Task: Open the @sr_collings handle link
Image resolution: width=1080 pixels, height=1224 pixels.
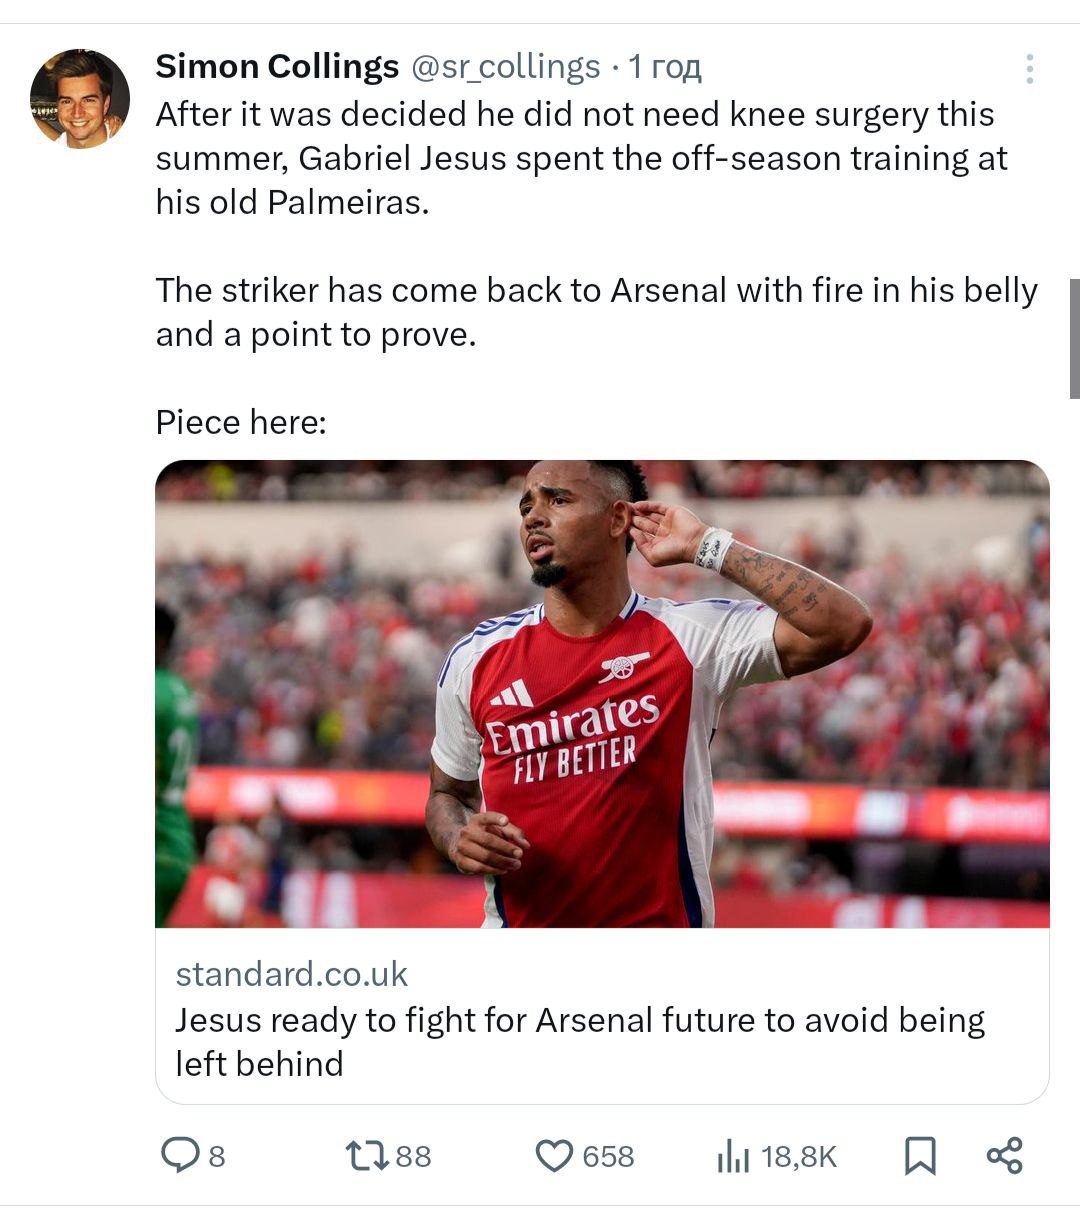Action: coord(506,67)
